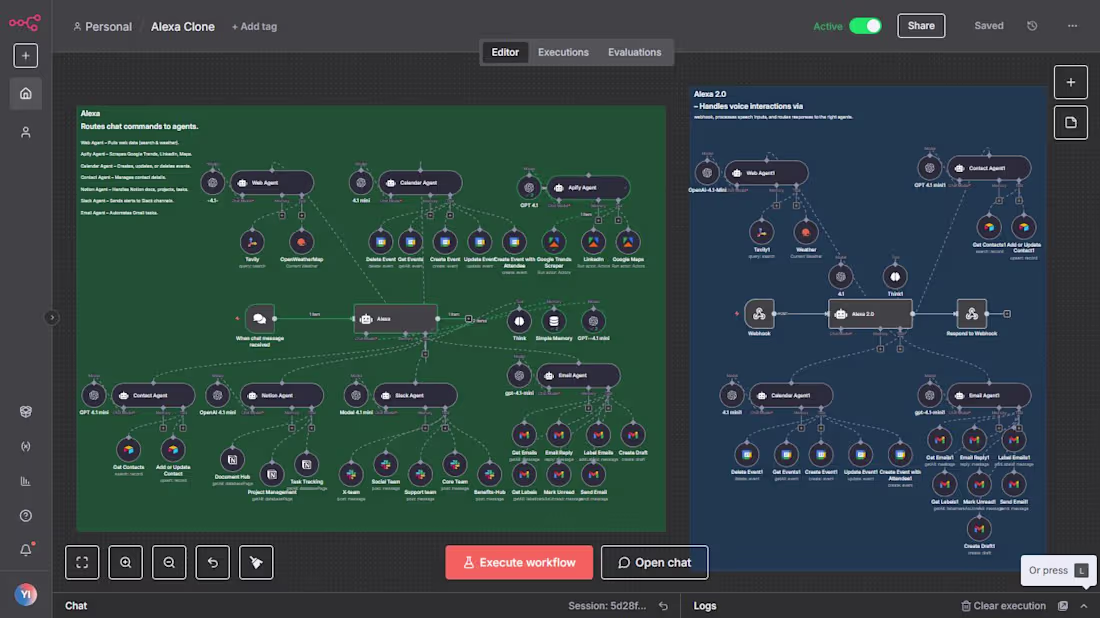The height and width of the screenshot is (618, 1100).
Task: Switch to the Editor tab
Action: (x=504, y=53)
